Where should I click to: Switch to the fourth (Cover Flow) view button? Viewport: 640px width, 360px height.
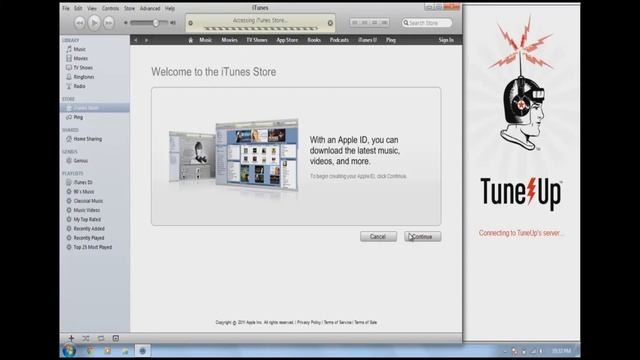(x=384, y=23)
